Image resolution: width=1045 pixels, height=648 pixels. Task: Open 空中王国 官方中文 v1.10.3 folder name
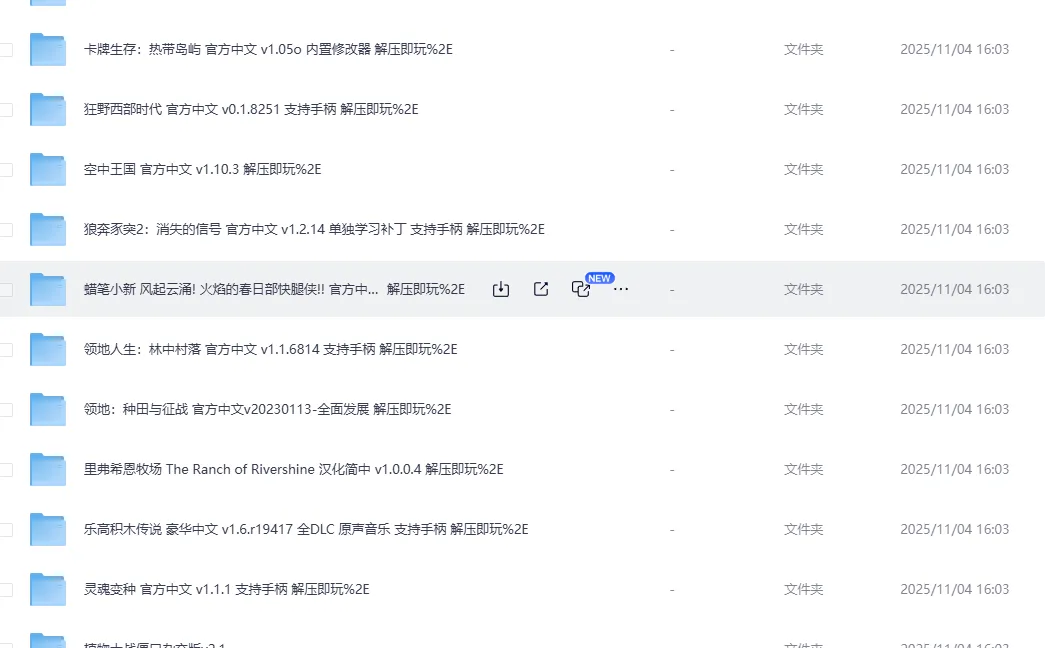click(202, 169)
